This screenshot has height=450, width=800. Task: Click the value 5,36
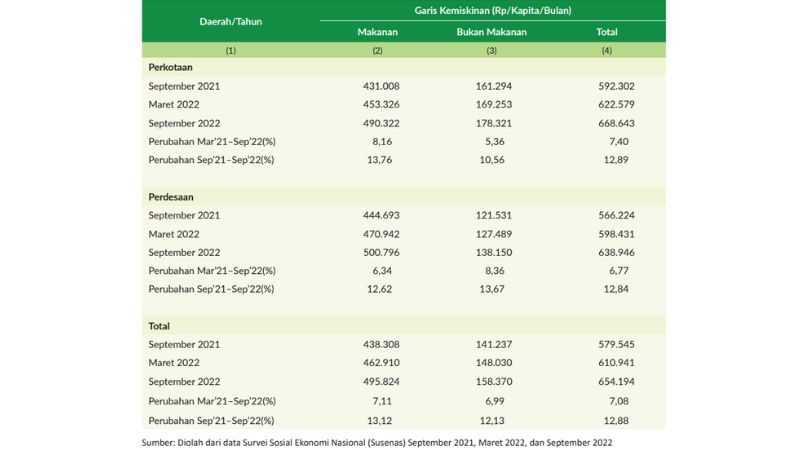[494, 142]
